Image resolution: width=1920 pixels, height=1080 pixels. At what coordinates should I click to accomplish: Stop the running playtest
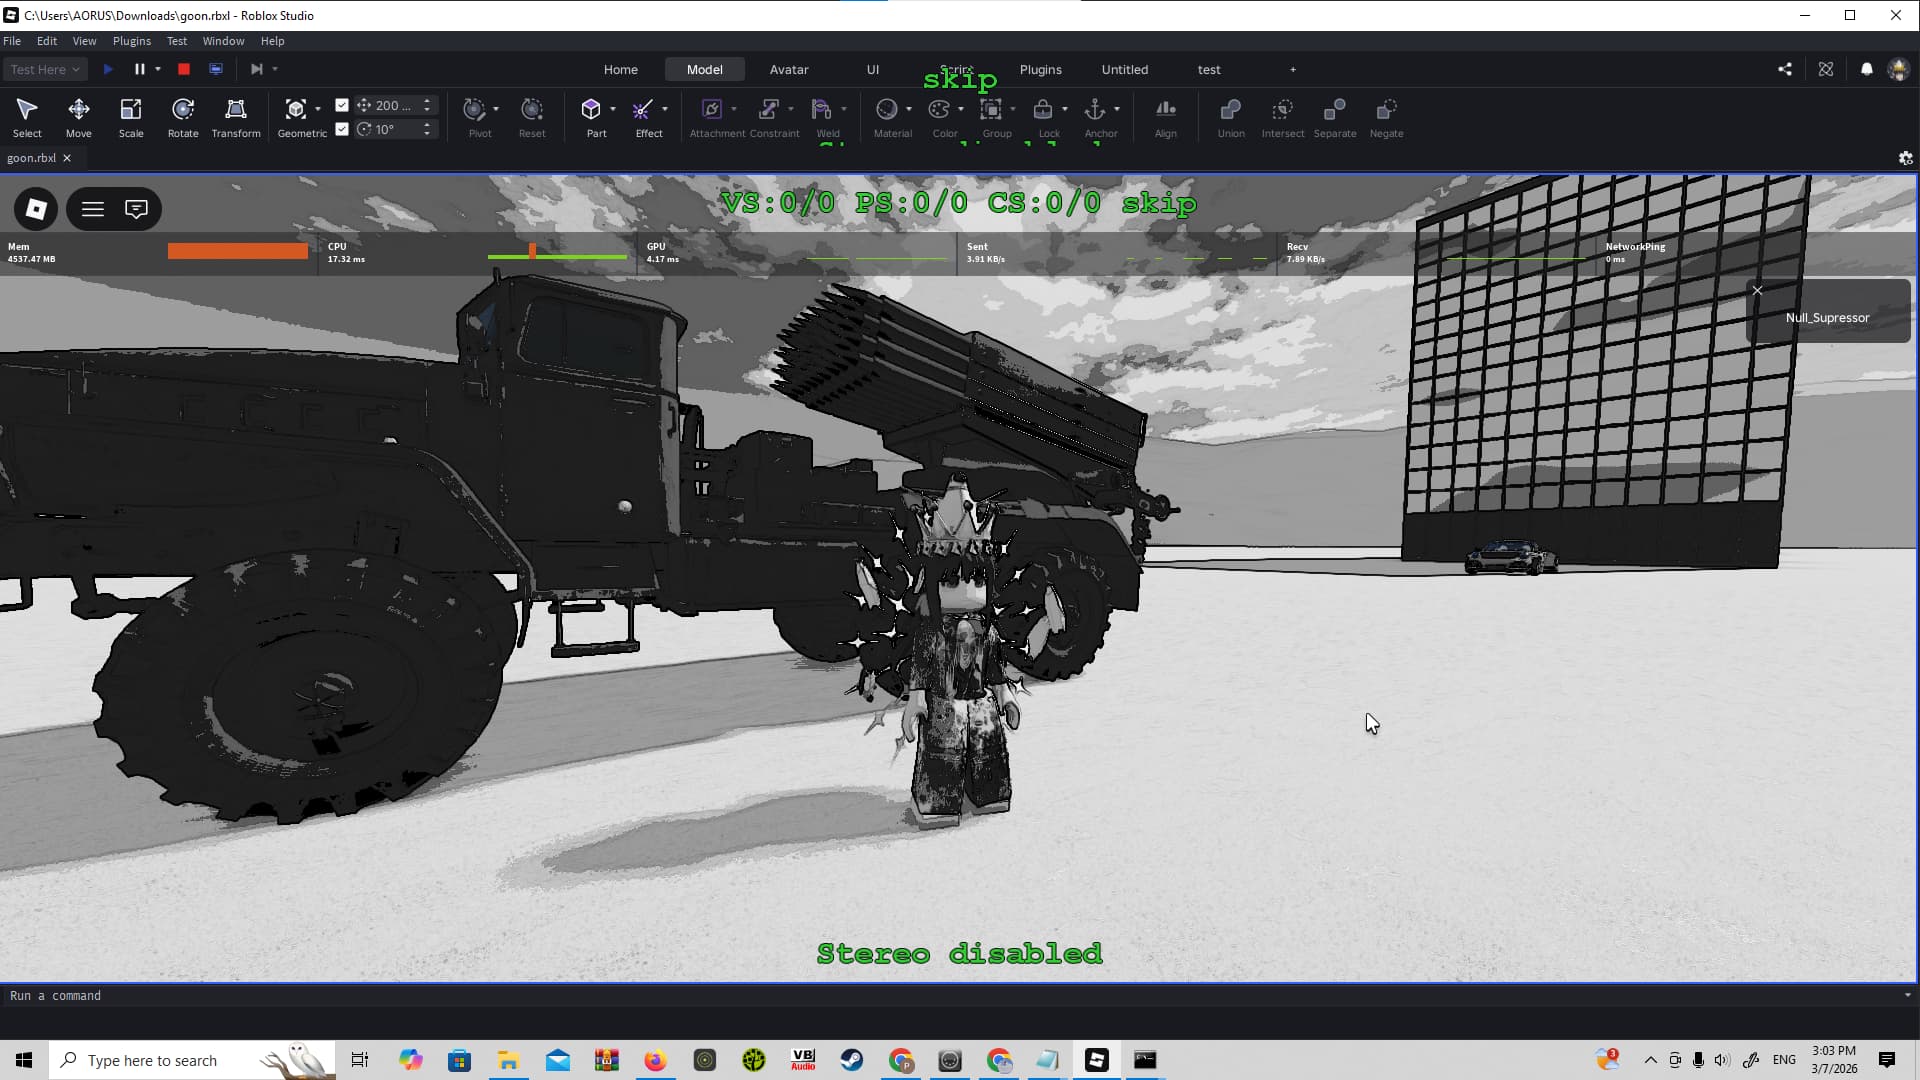pyautogui.click(x=184, y=69)
